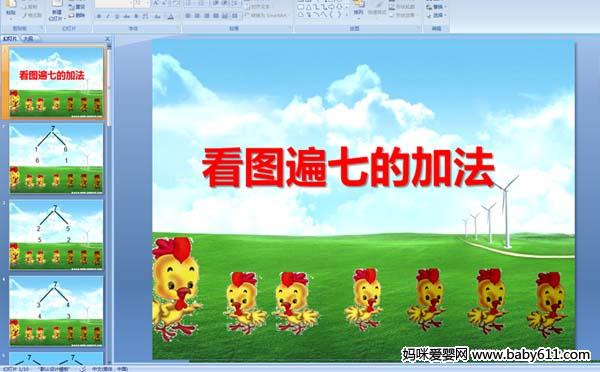
Task: Click the Replace command in Editing group
Action: (436, 7)
